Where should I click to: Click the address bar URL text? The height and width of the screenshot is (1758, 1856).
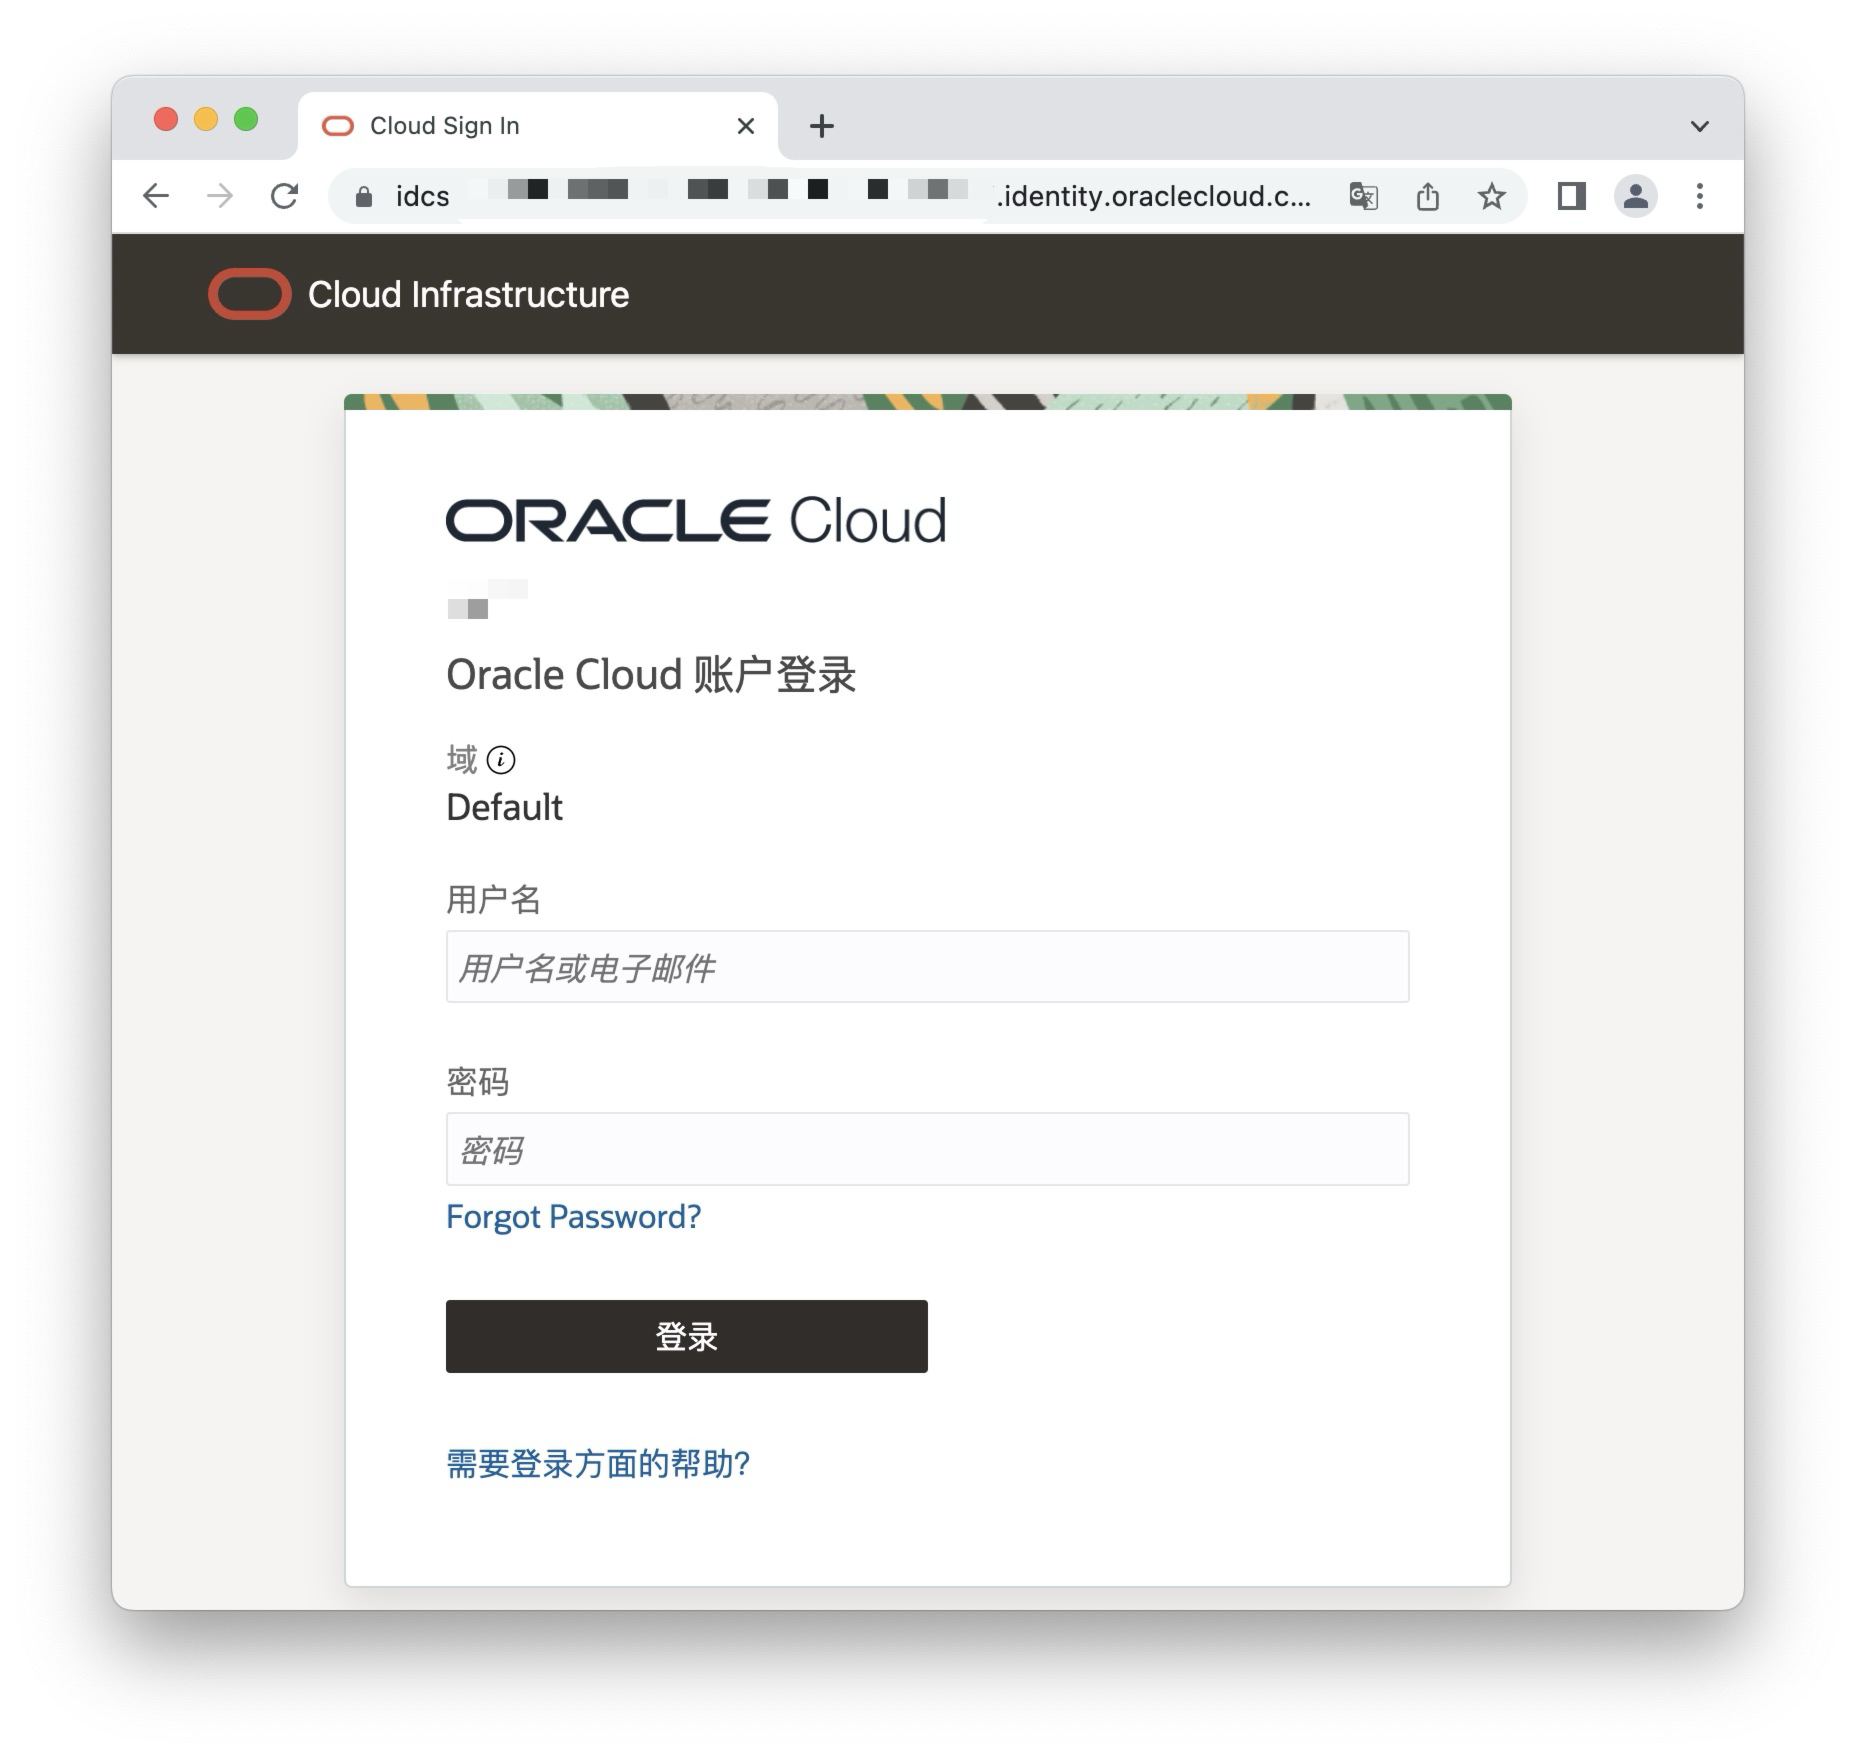853,196
